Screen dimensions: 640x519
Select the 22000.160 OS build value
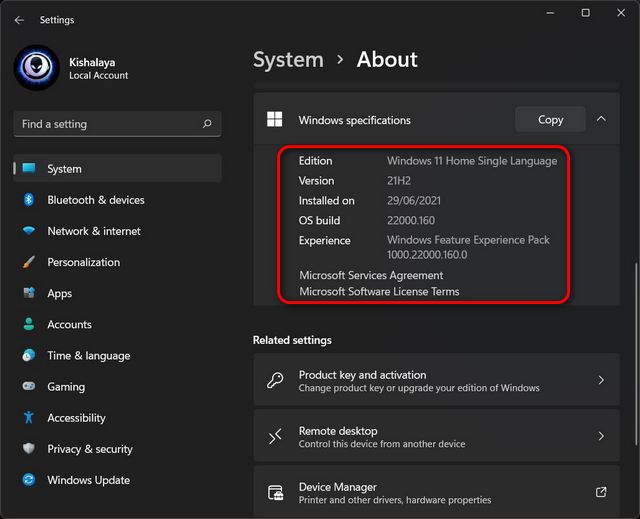click(x=411, y=220)
